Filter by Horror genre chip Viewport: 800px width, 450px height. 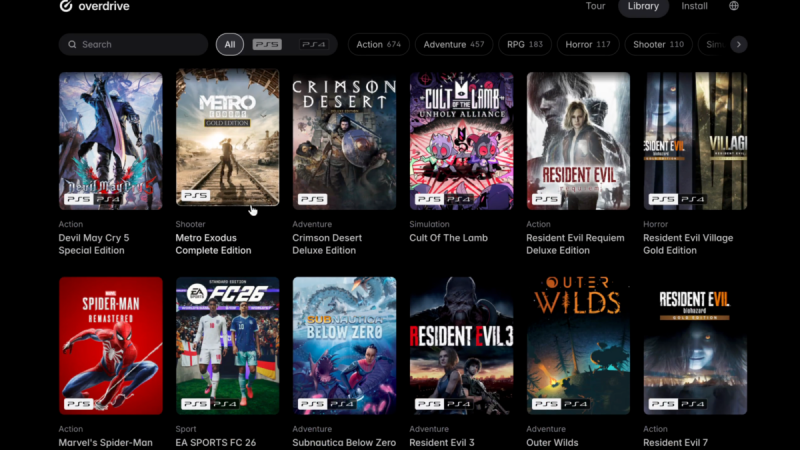588,44
